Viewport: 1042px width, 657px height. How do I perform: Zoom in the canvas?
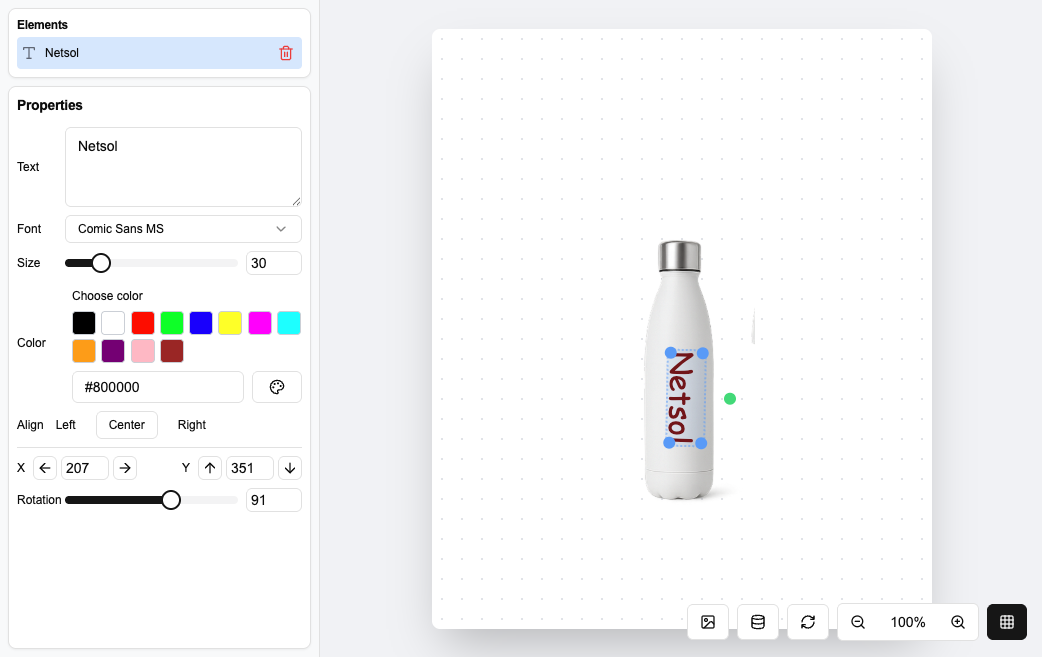(958, 622)
